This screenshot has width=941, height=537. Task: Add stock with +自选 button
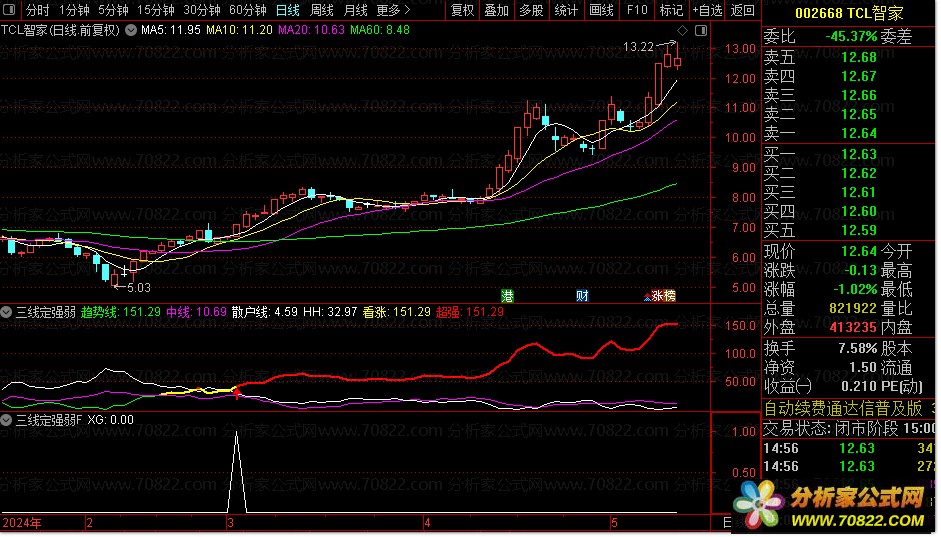[x=707, y=10]
